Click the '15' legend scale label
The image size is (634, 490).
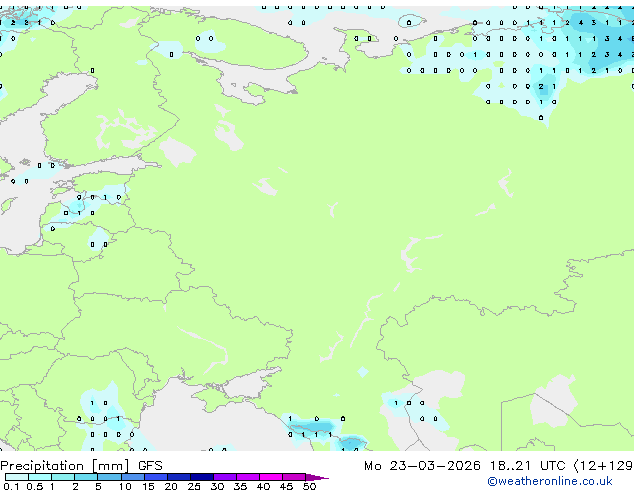pos(148,486)
